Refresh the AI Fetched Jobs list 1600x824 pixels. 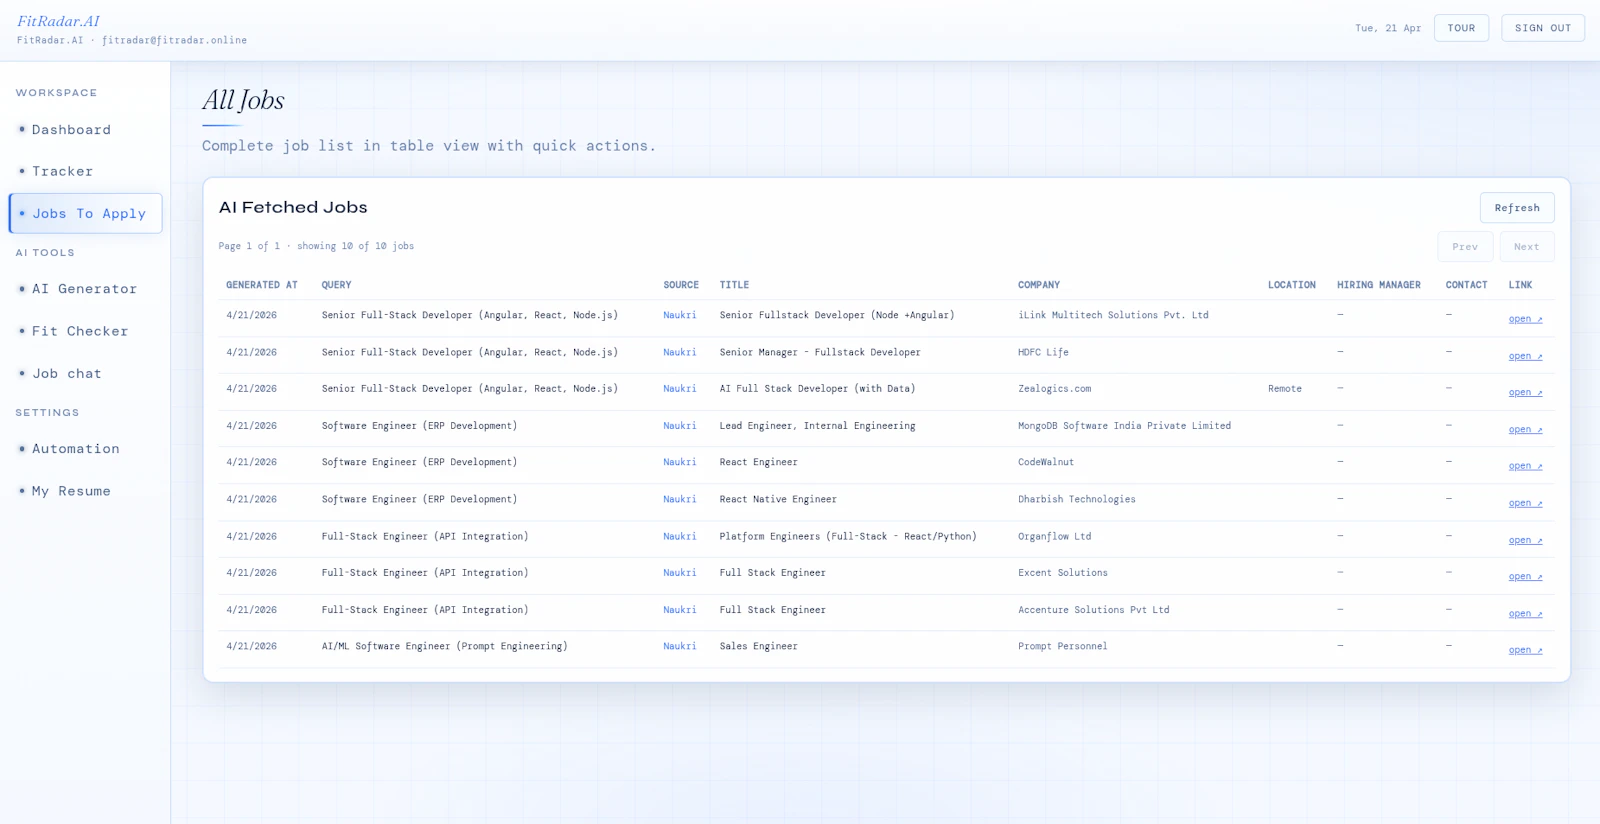pyautogui.click(x=1517, y=208)
